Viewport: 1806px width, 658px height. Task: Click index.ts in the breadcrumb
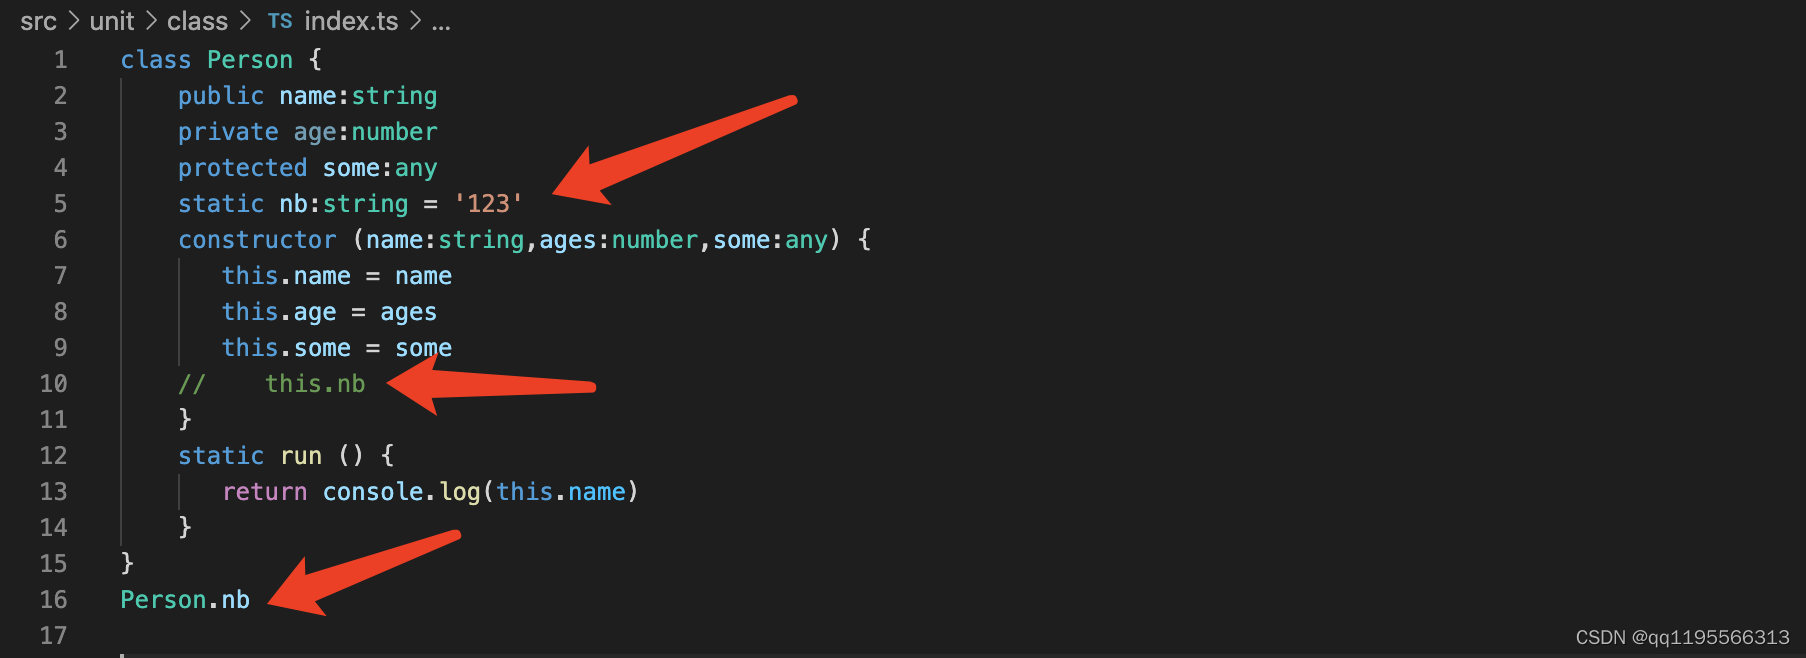click(x=351, y=21)
